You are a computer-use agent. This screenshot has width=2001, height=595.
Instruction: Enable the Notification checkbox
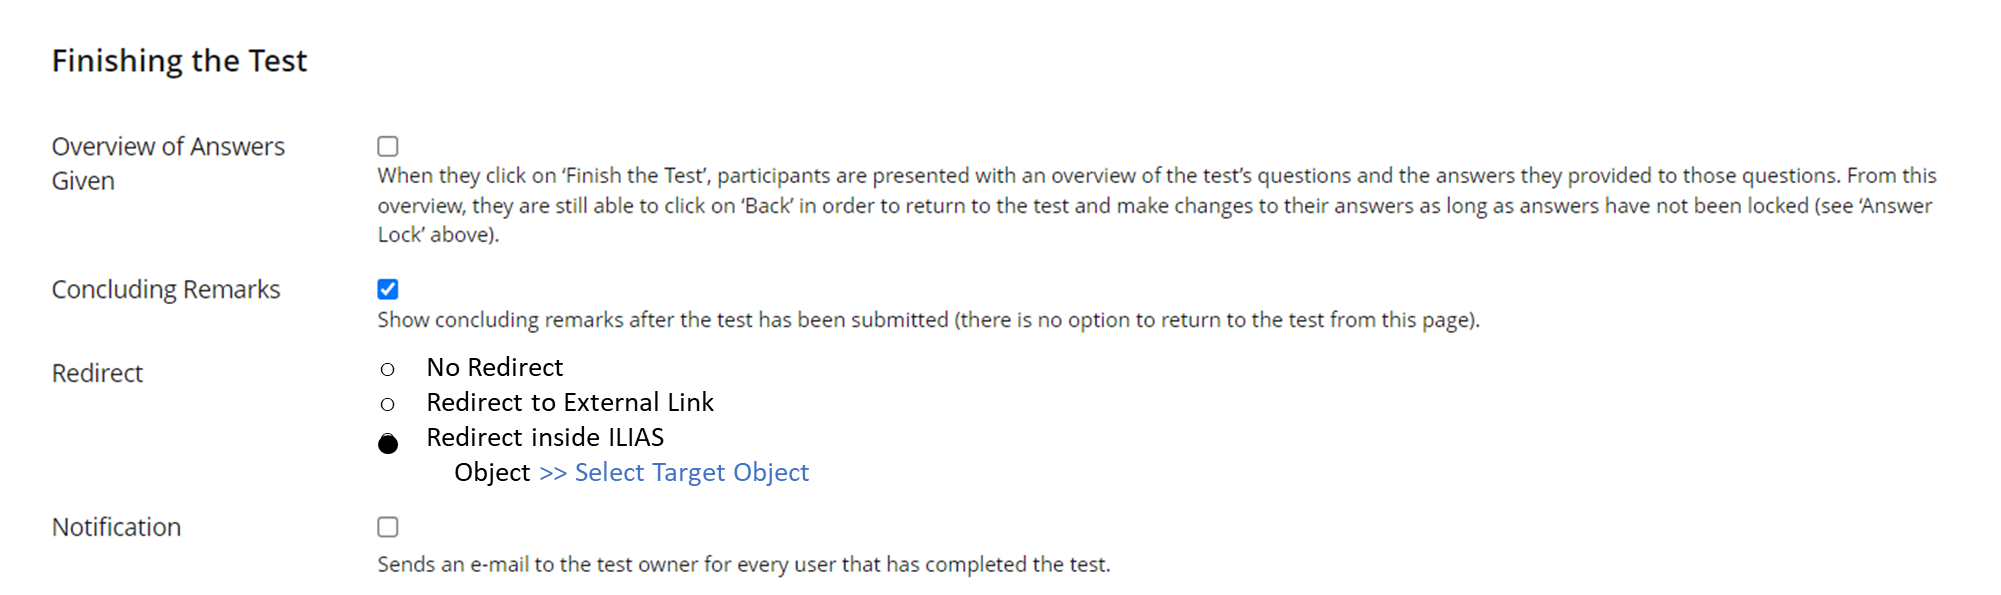coord(388,527)
